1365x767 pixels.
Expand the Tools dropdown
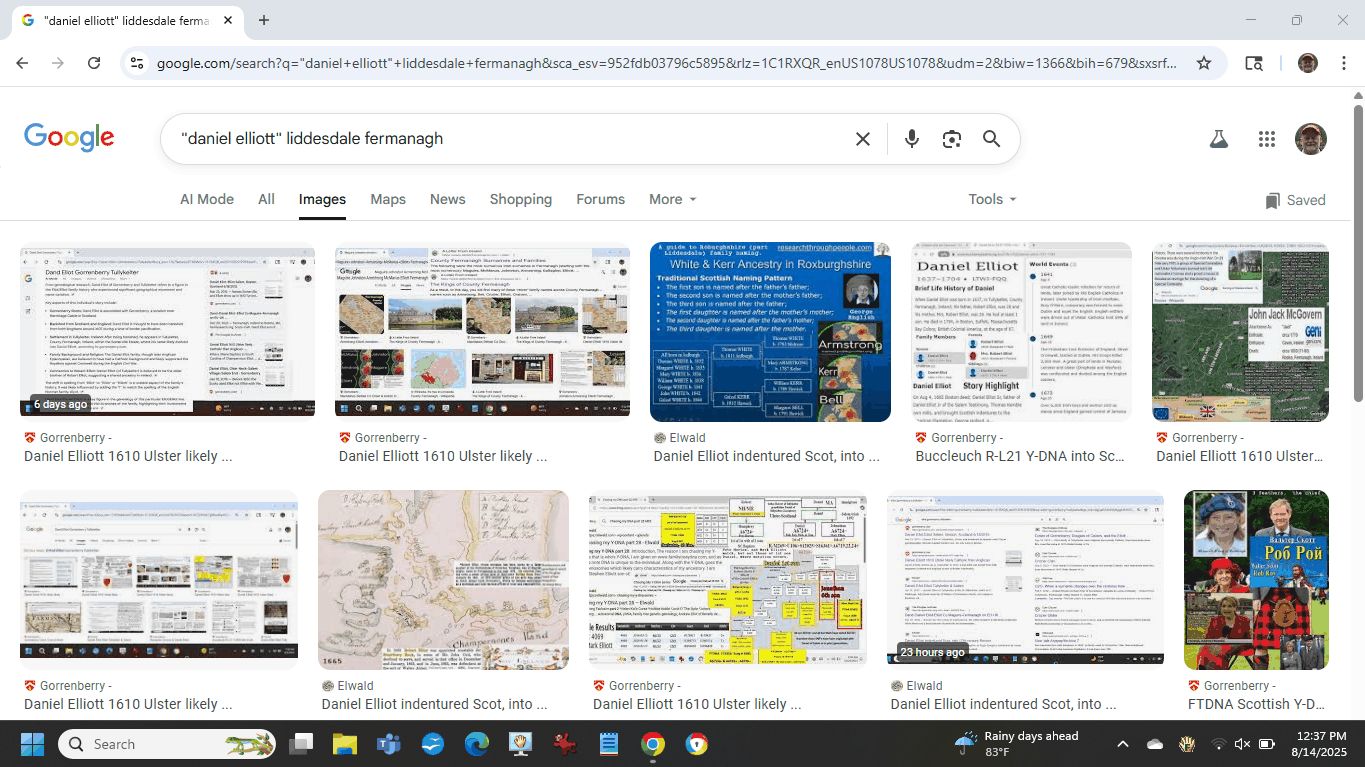991,199
